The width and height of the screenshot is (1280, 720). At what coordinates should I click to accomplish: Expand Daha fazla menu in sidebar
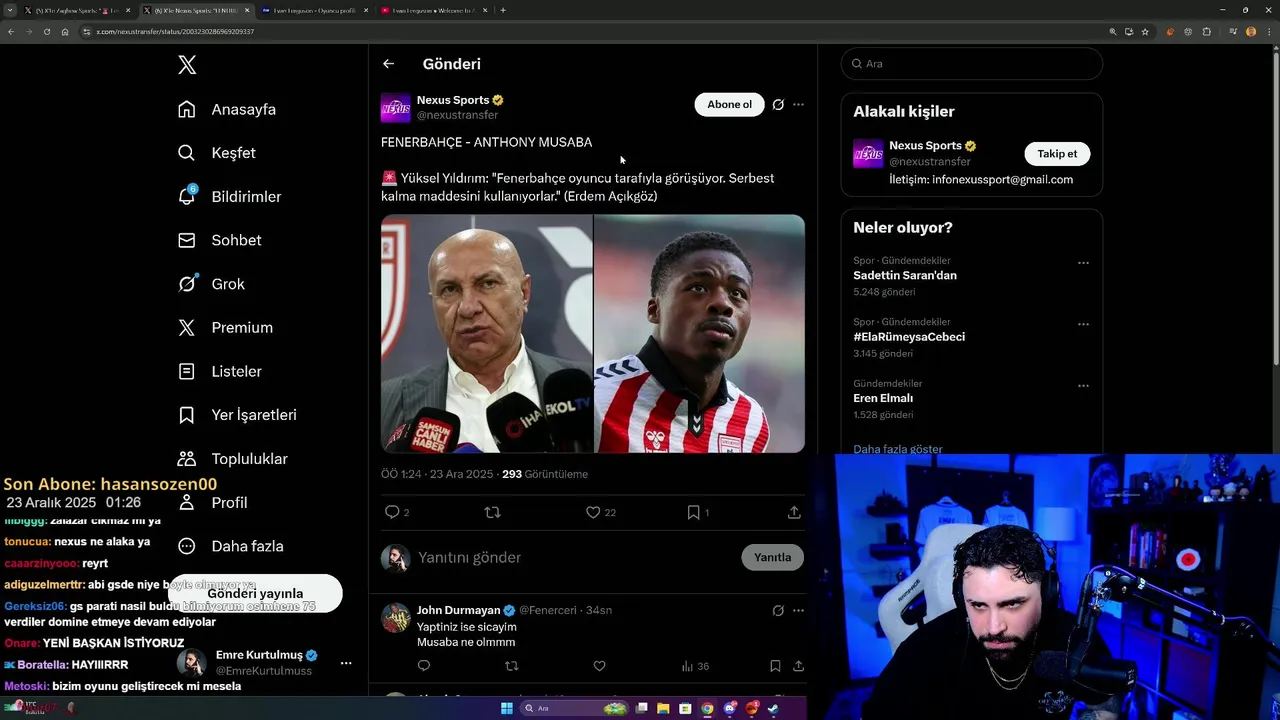click(230, 546)
